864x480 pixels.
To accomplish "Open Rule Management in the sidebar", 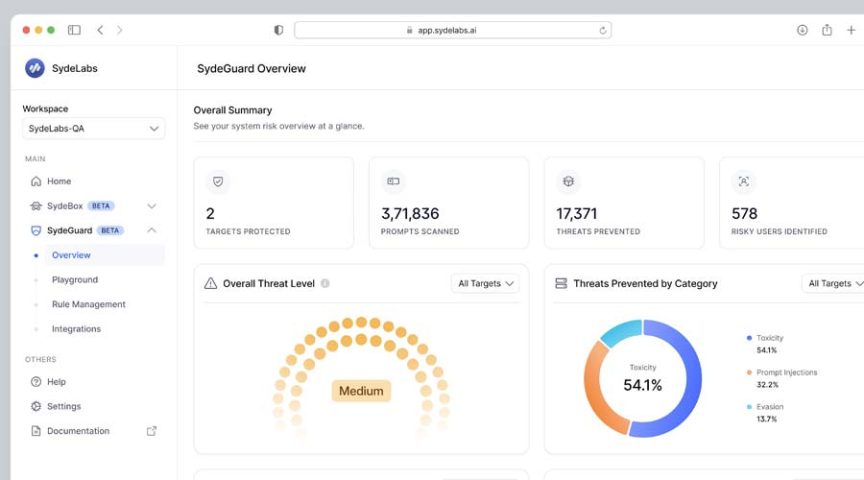I will [x=89, y=304].
